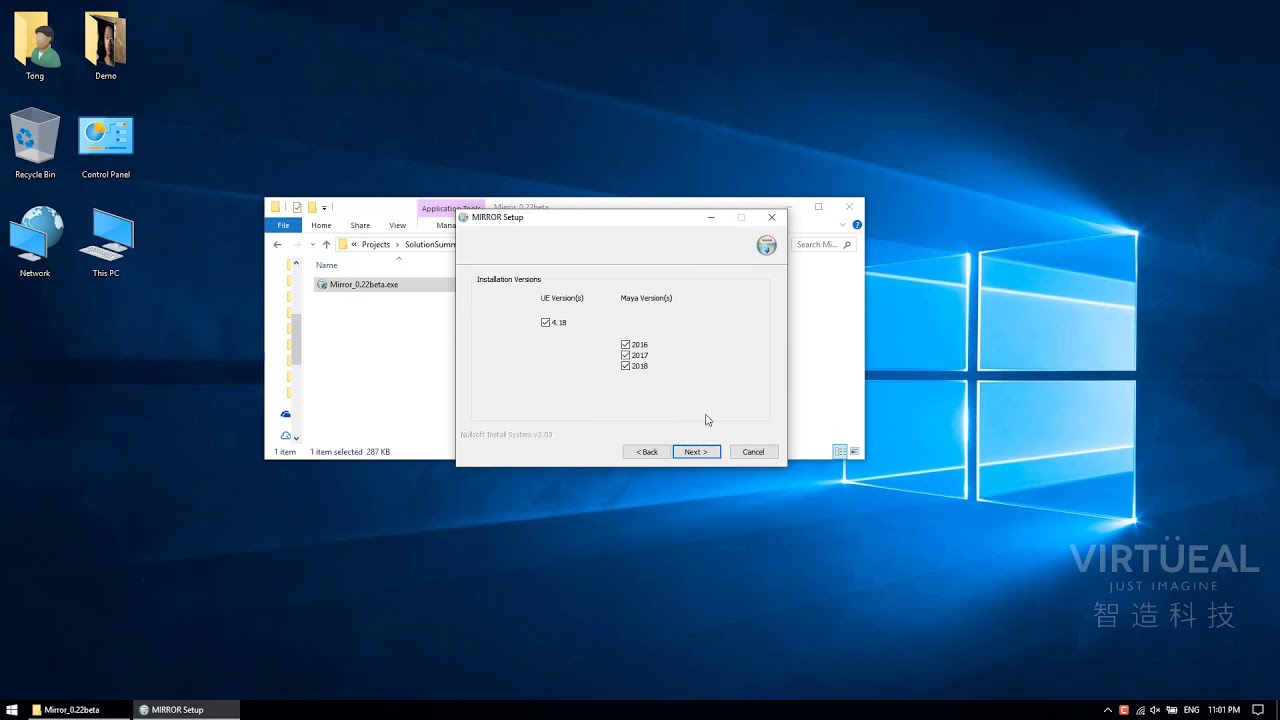This screenshot has height=720, width=1280.
Task: Click the red C tray application icon
Action: [x=1124, y=710]
